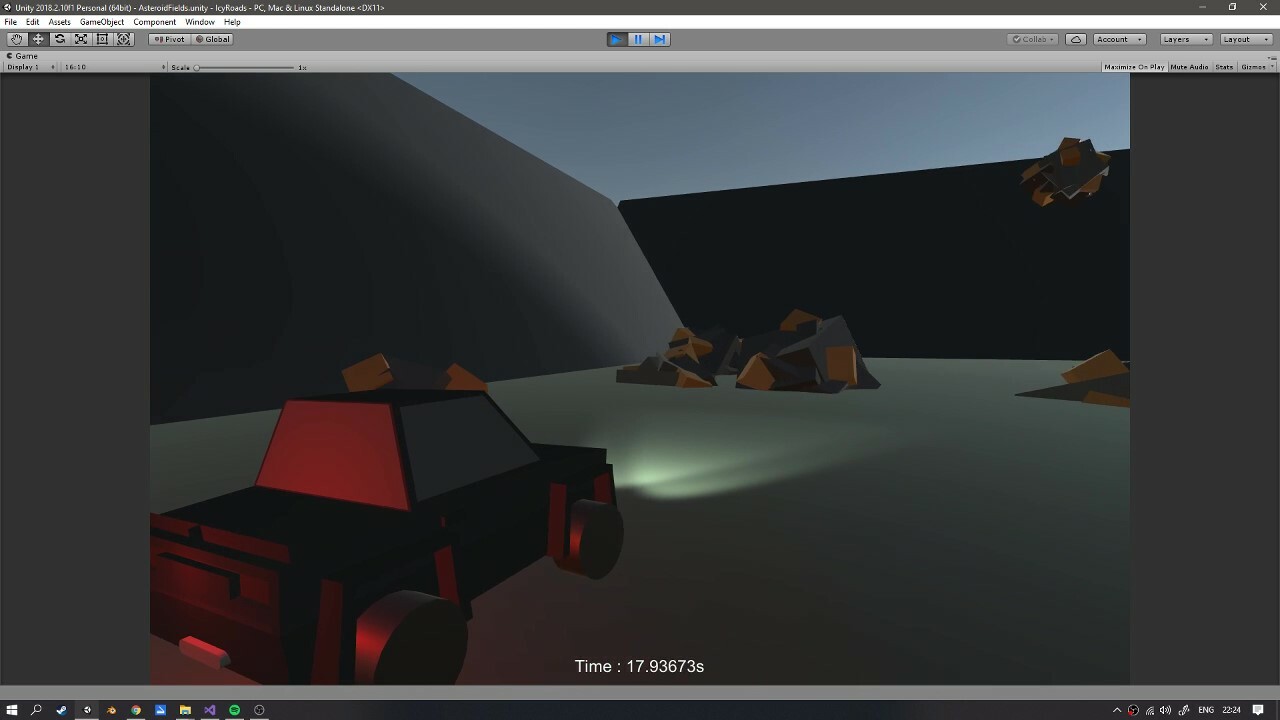Click the cloud services icon

pyautogui.click(x=1076, y=39)
